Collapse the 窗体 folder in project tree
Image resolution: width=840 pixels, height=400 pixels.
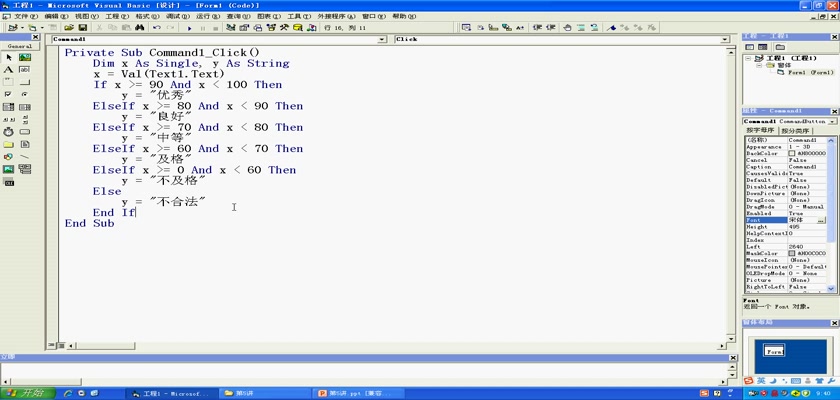click(758, 65)
